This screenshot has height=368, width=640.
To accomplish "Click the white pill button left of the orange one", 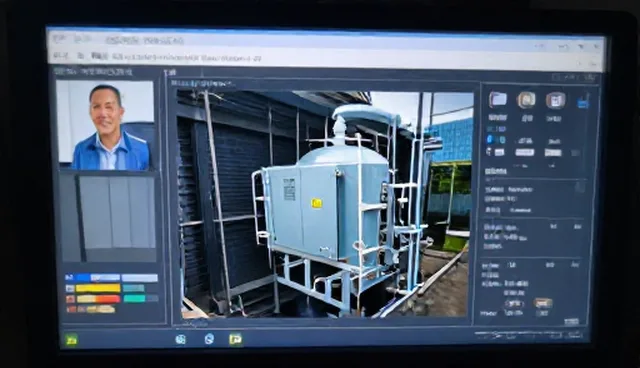I will (x=514, y=304).
